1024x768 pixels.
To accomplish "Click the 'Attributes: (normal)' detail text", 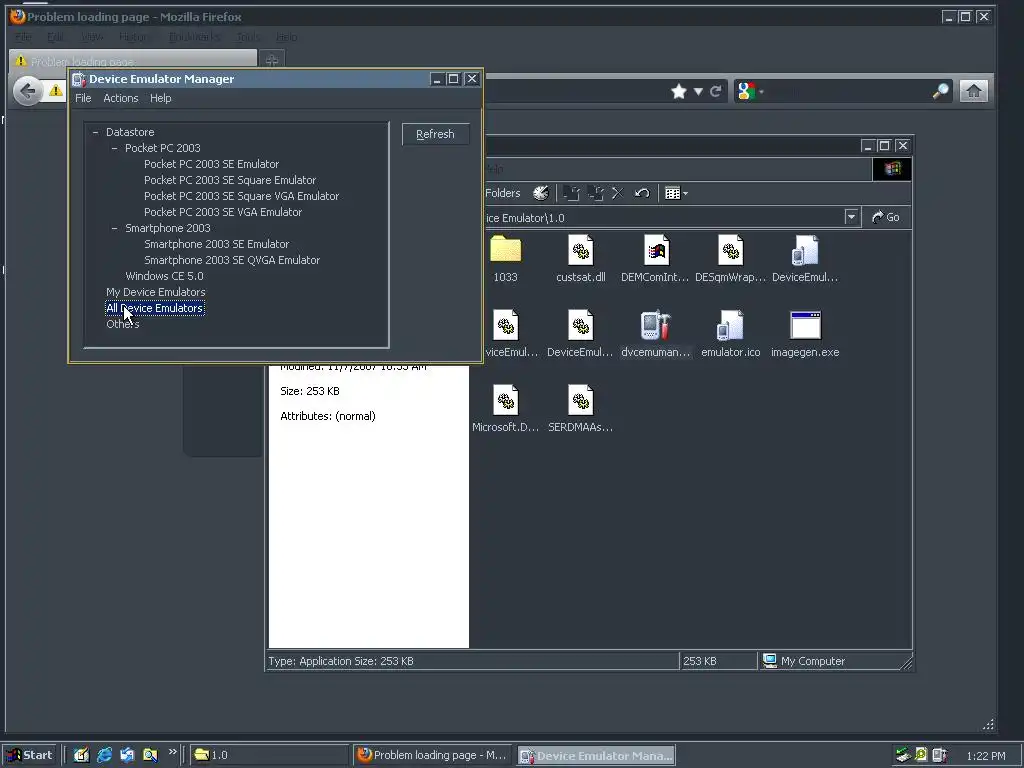I will click(x=328, y=416).
